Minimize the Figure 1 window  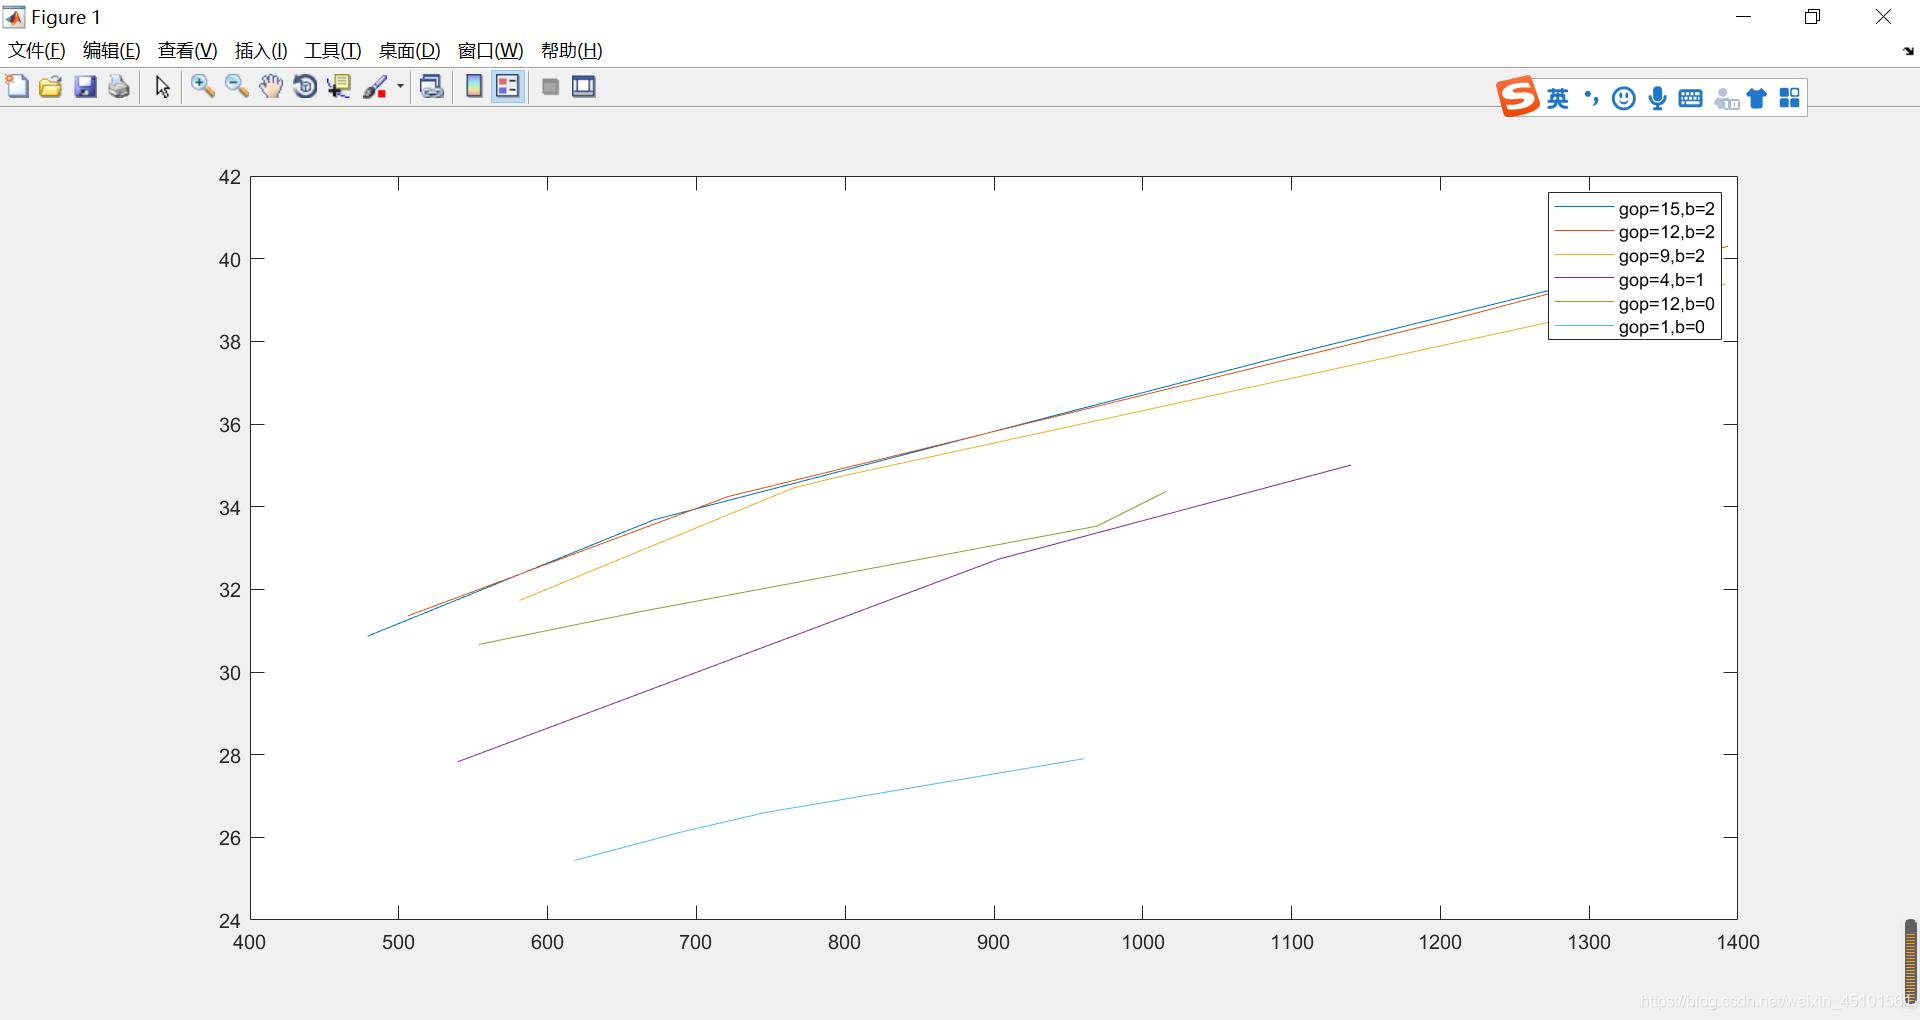[x=1743, y=17]
